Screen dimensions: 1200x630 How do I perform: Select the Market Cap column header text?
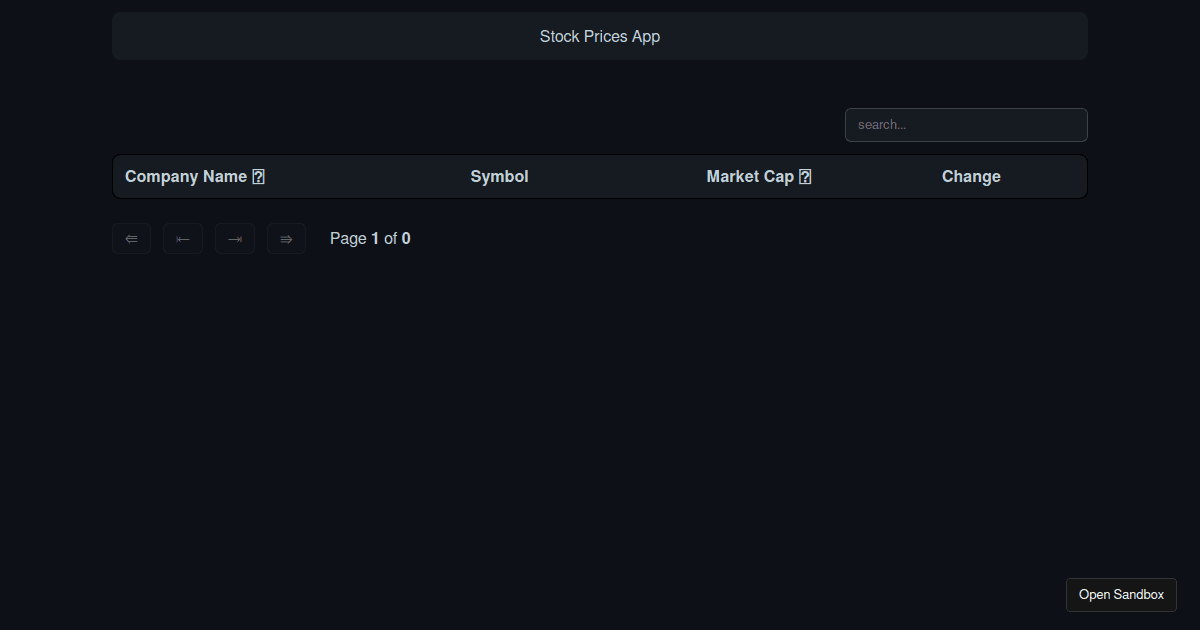750,177
